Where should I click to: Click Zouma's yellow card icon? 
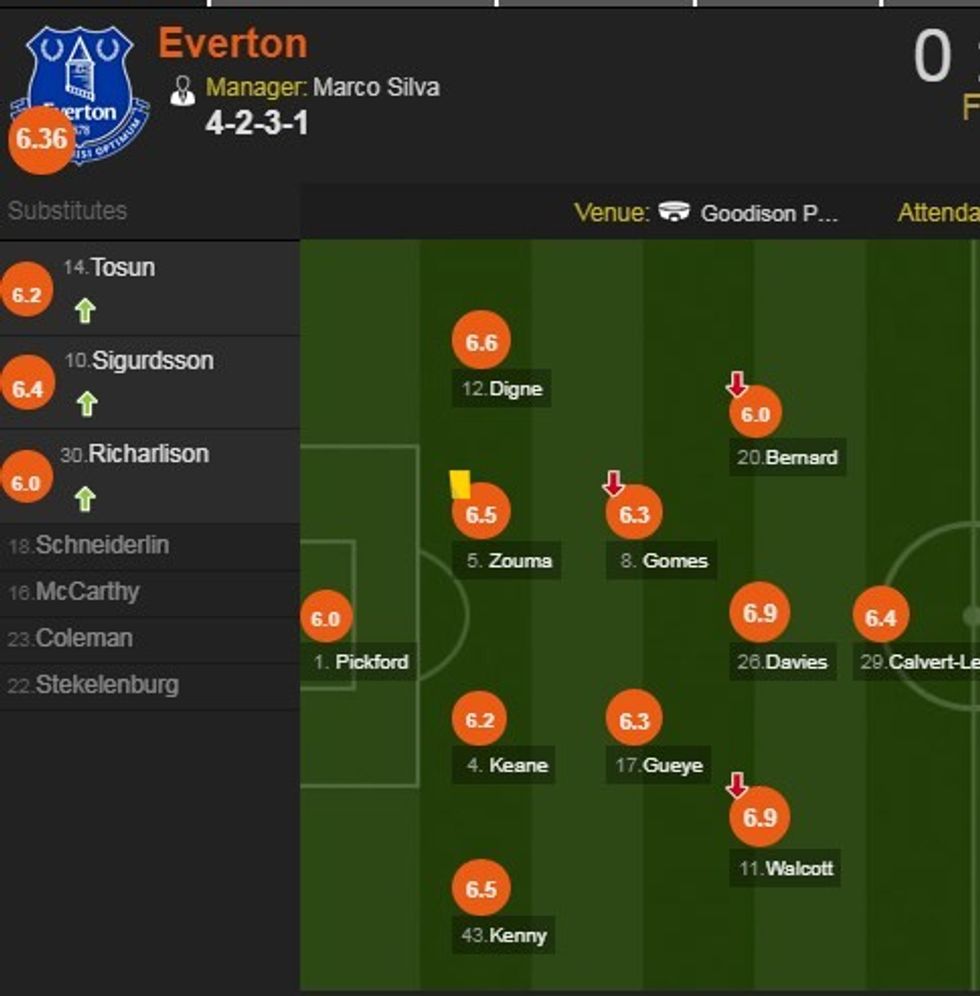point(460,484)
